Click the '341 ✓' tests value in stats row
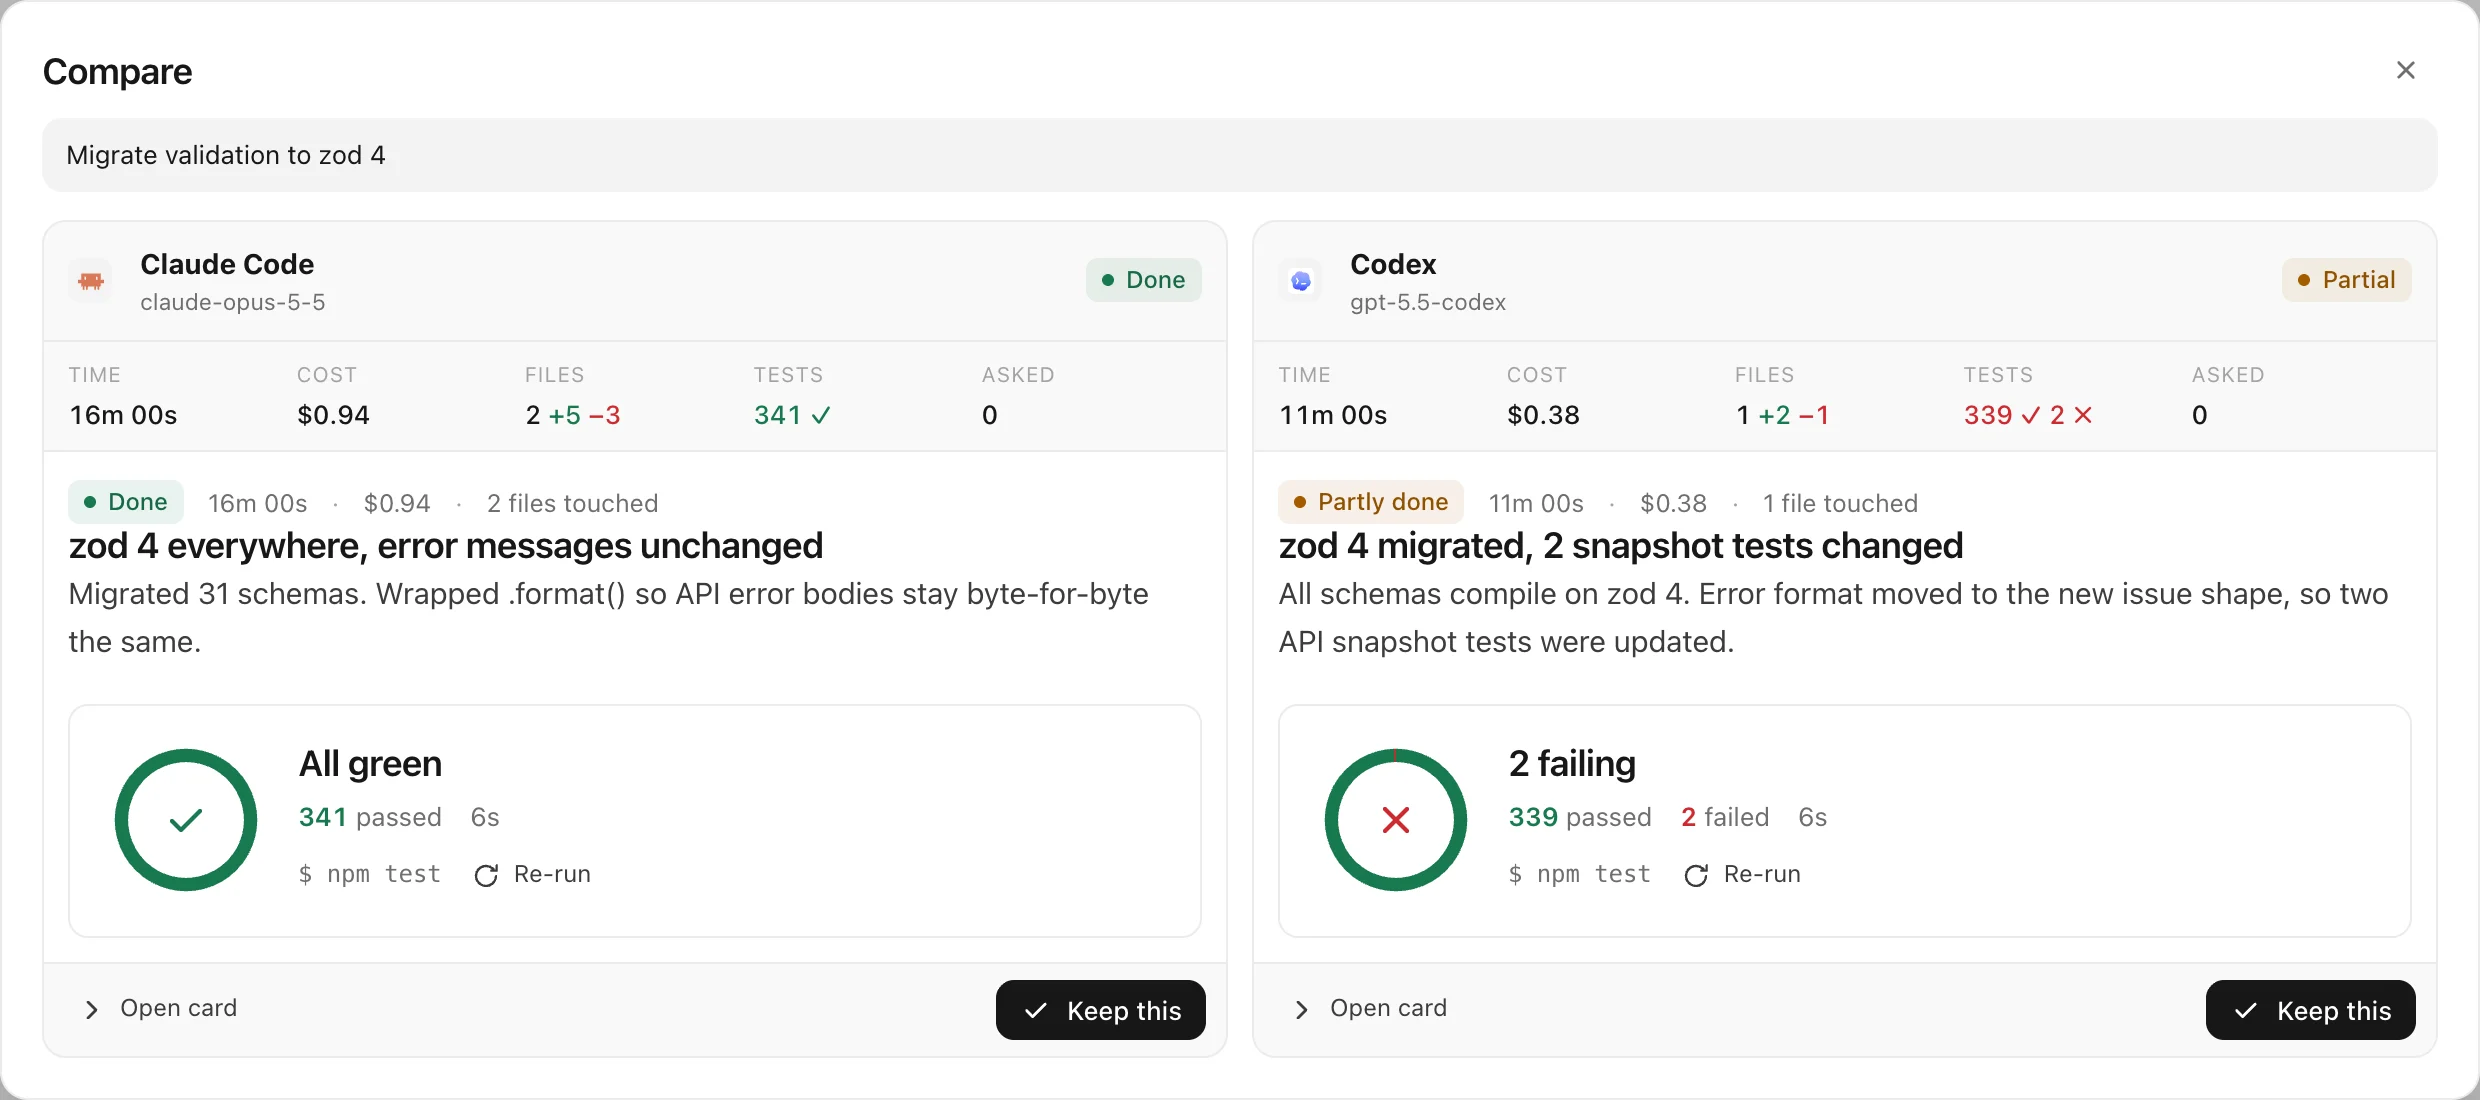Viewport: 2480px width, 1100px height. 792,415
